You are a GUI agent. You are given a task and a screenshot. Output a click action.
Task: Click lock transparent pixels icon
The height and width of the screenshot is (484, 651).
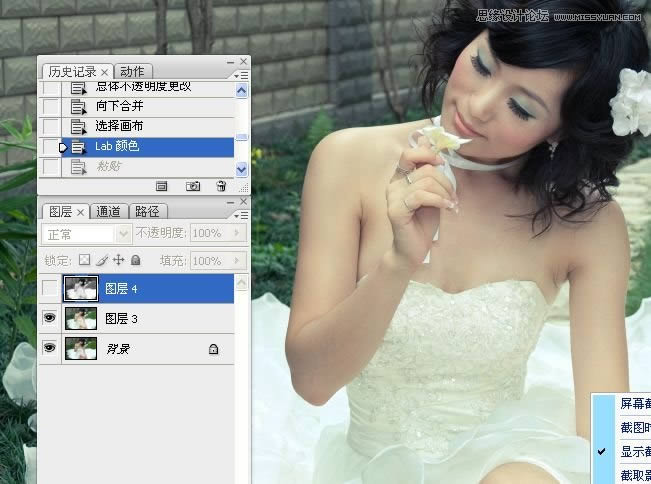tap(85, 260)
